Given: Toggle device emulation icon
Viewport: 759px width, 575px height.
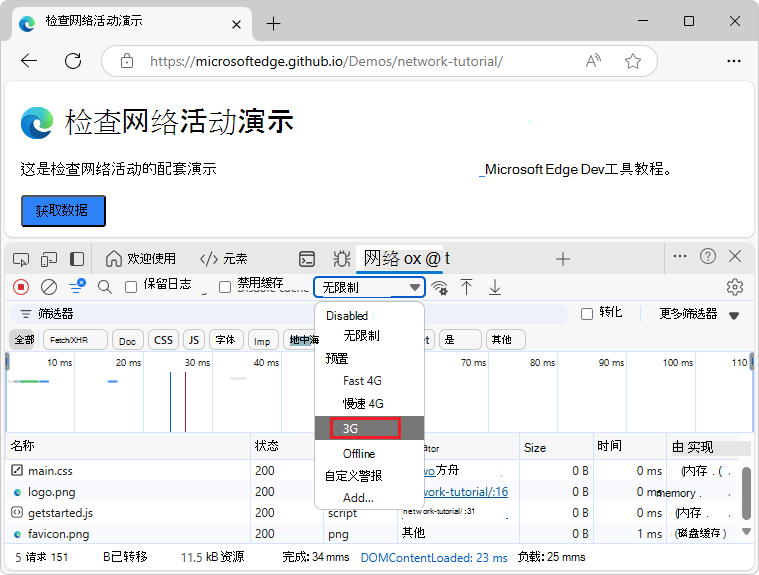Looking at the screenshot, I should point(49,259).
